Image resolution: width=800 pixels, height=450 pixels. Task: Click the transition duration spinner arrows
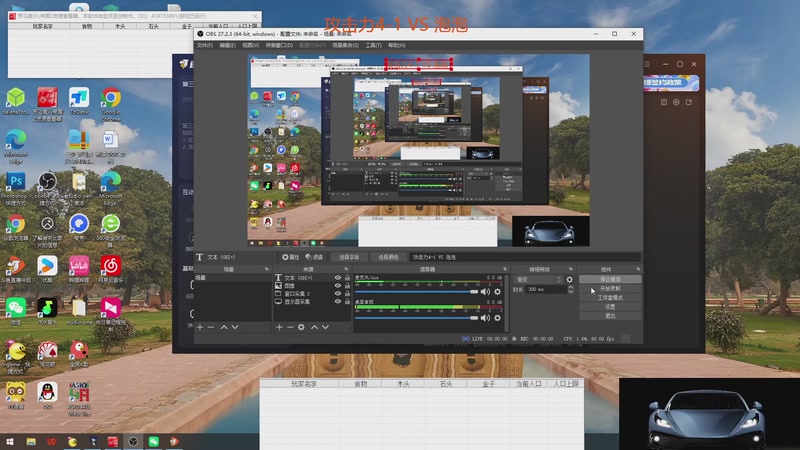coord(570,289)
